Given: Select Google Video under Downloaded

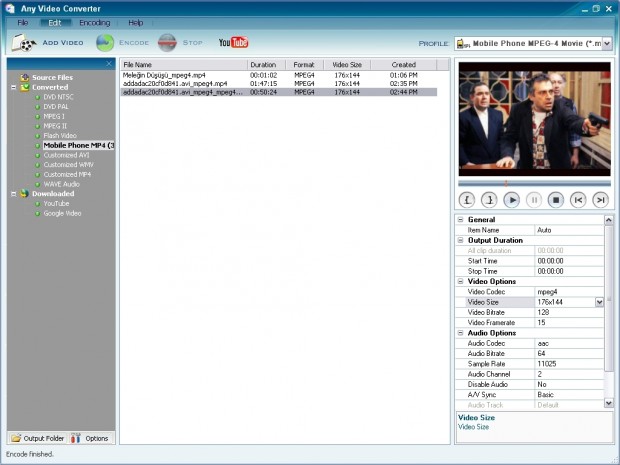Looking at the screenshot, I should [x=62, y=214].
